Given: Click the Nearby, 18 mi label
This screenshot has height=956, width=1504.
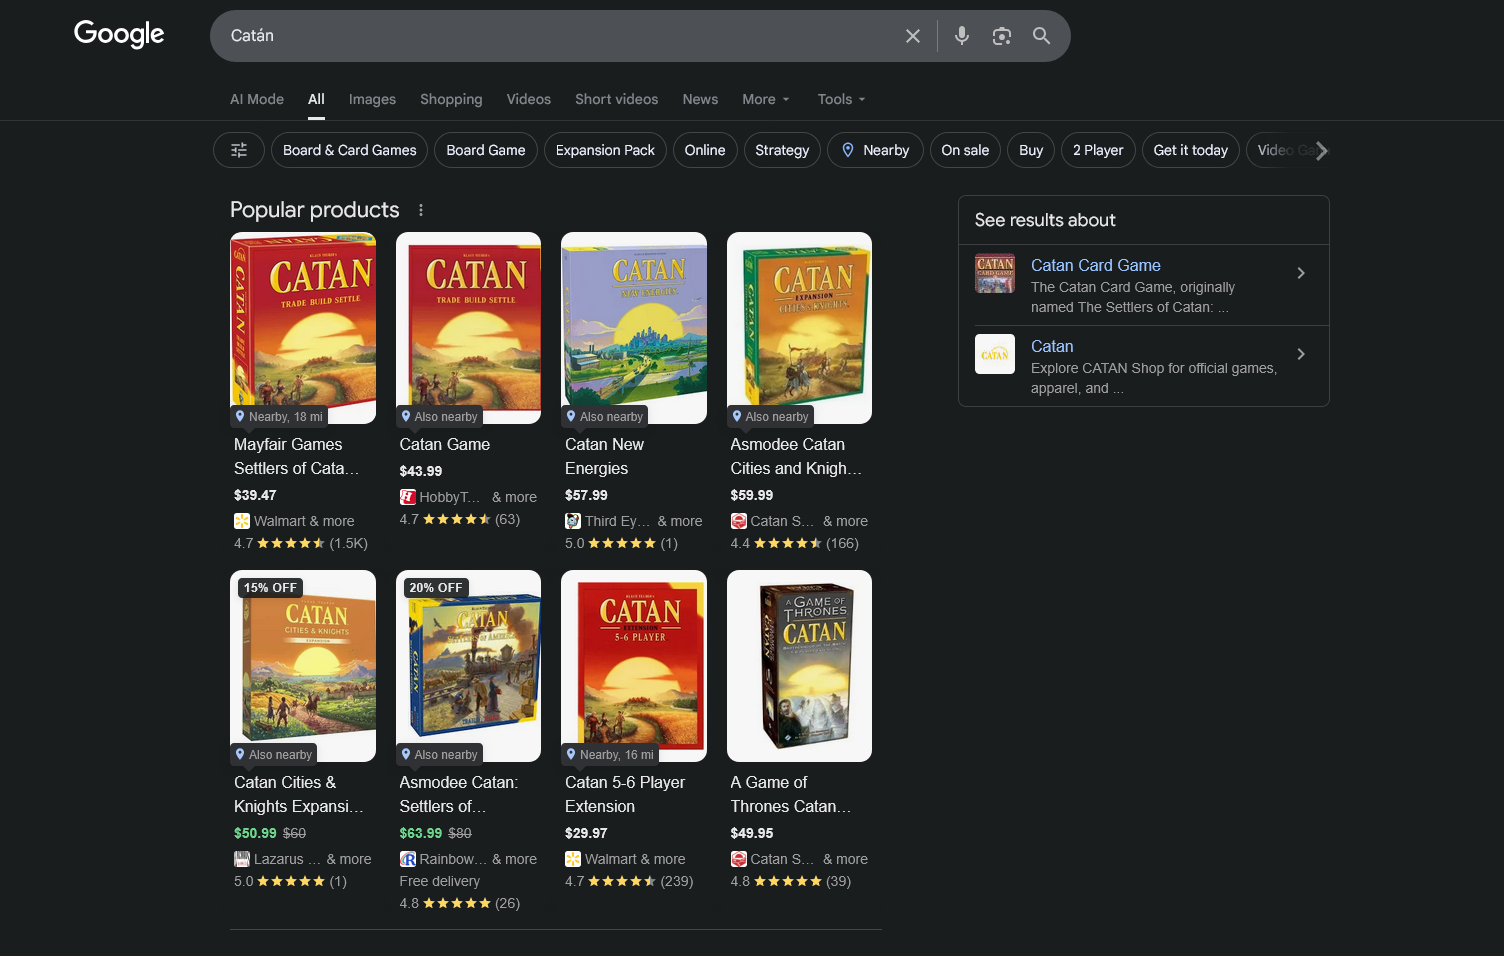Looking at the screenshot, I should coord(279,416).
